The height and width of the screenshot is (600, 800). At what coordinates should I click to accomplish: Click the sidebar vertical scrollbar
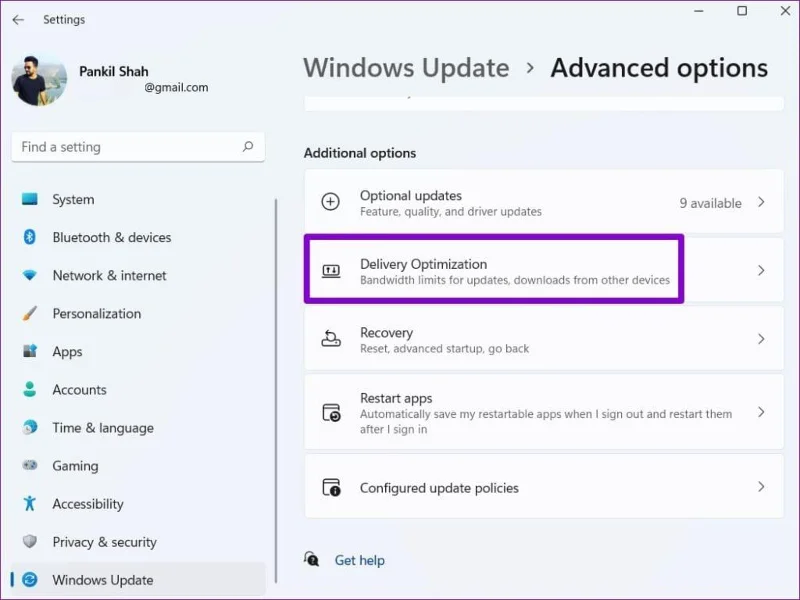(276, 390)
